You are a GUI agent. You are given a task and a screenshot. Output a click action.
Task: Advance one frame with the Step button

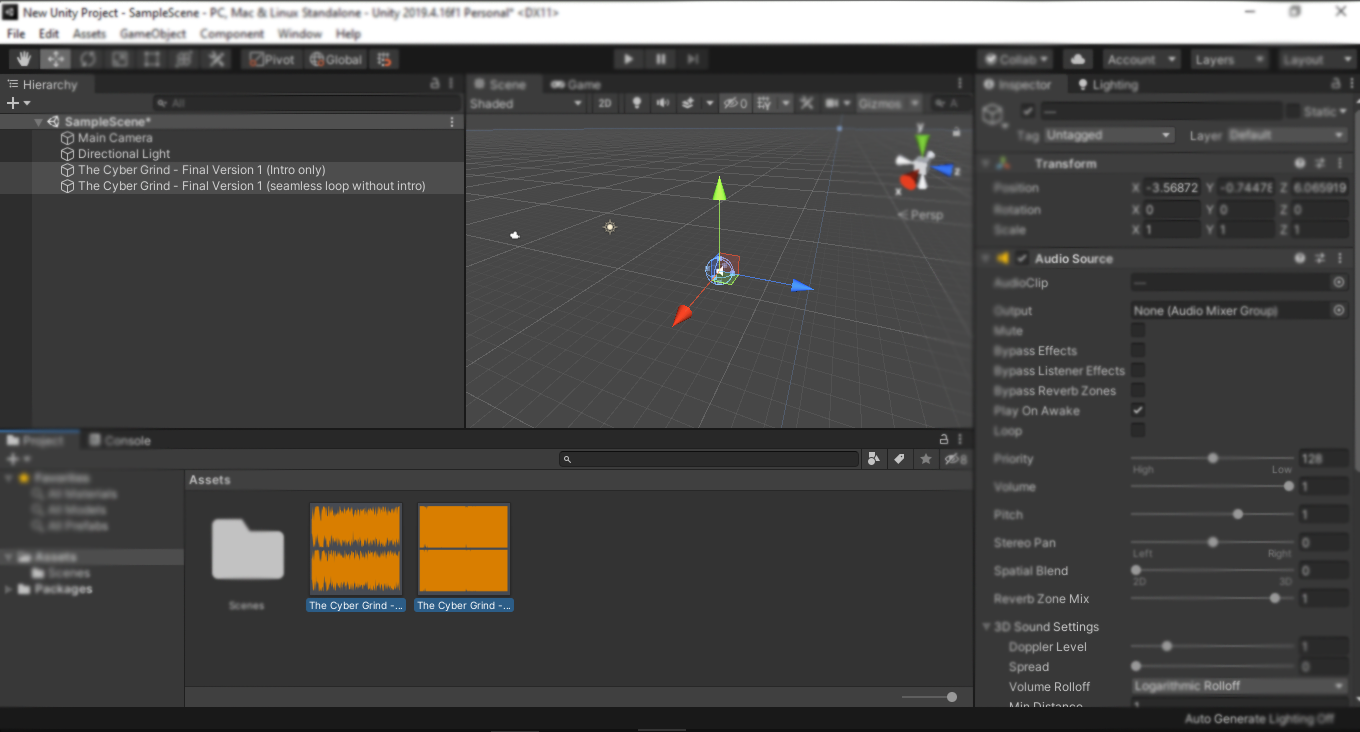692,59
